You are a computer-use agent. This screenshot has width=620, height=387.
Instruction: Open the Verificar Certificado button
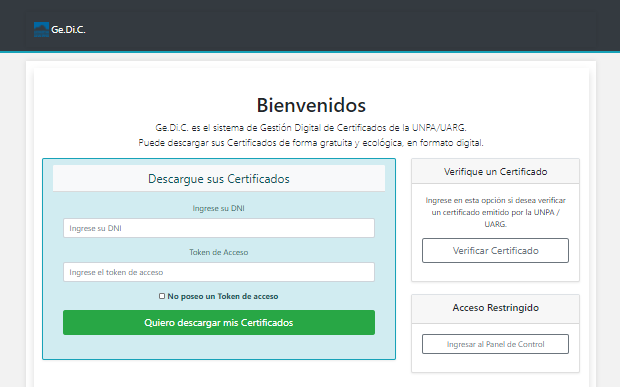[x=495, y=251]
